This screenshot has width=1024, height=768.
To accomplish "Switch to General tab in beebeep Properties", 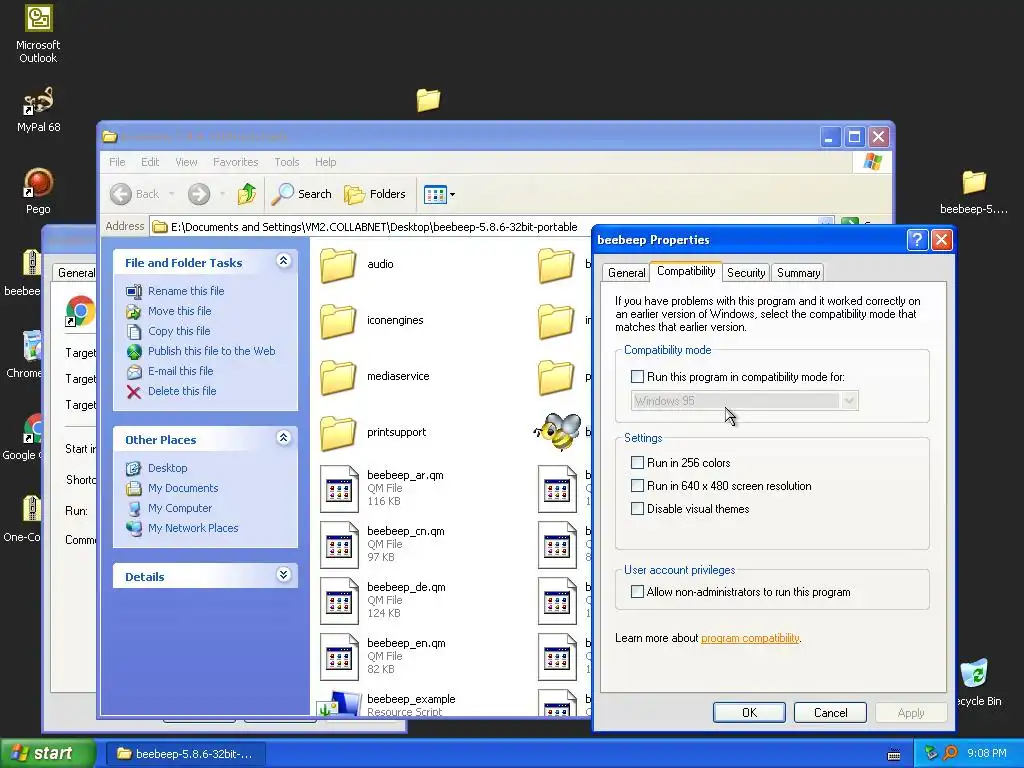I will click(x=626, y=273).
